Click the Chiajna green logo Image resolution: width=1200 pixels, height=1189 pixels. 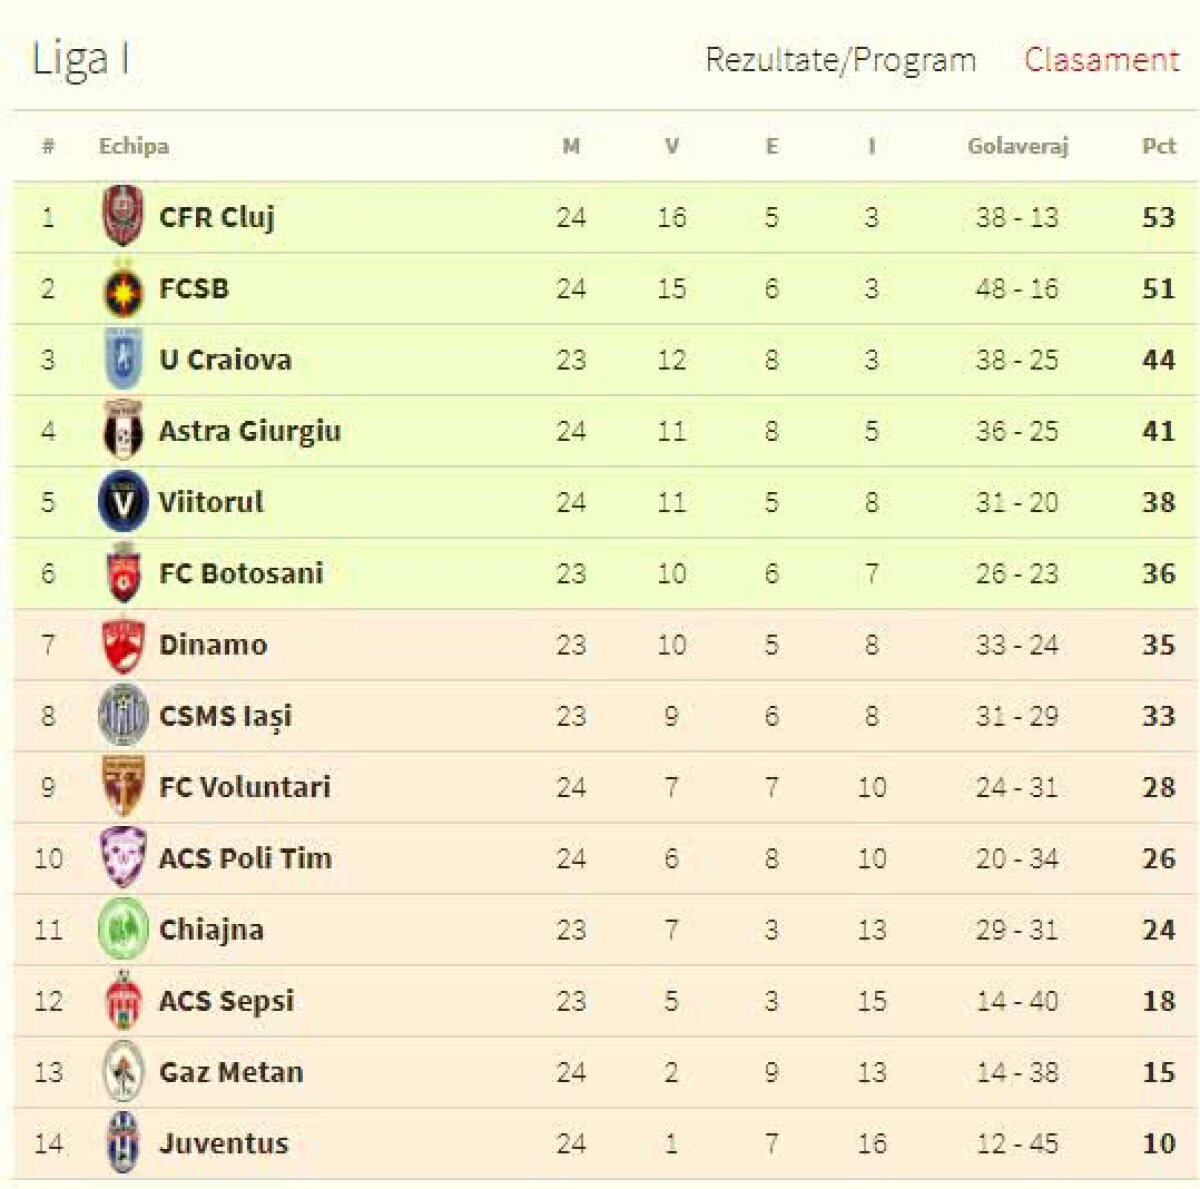pos(123,930)
